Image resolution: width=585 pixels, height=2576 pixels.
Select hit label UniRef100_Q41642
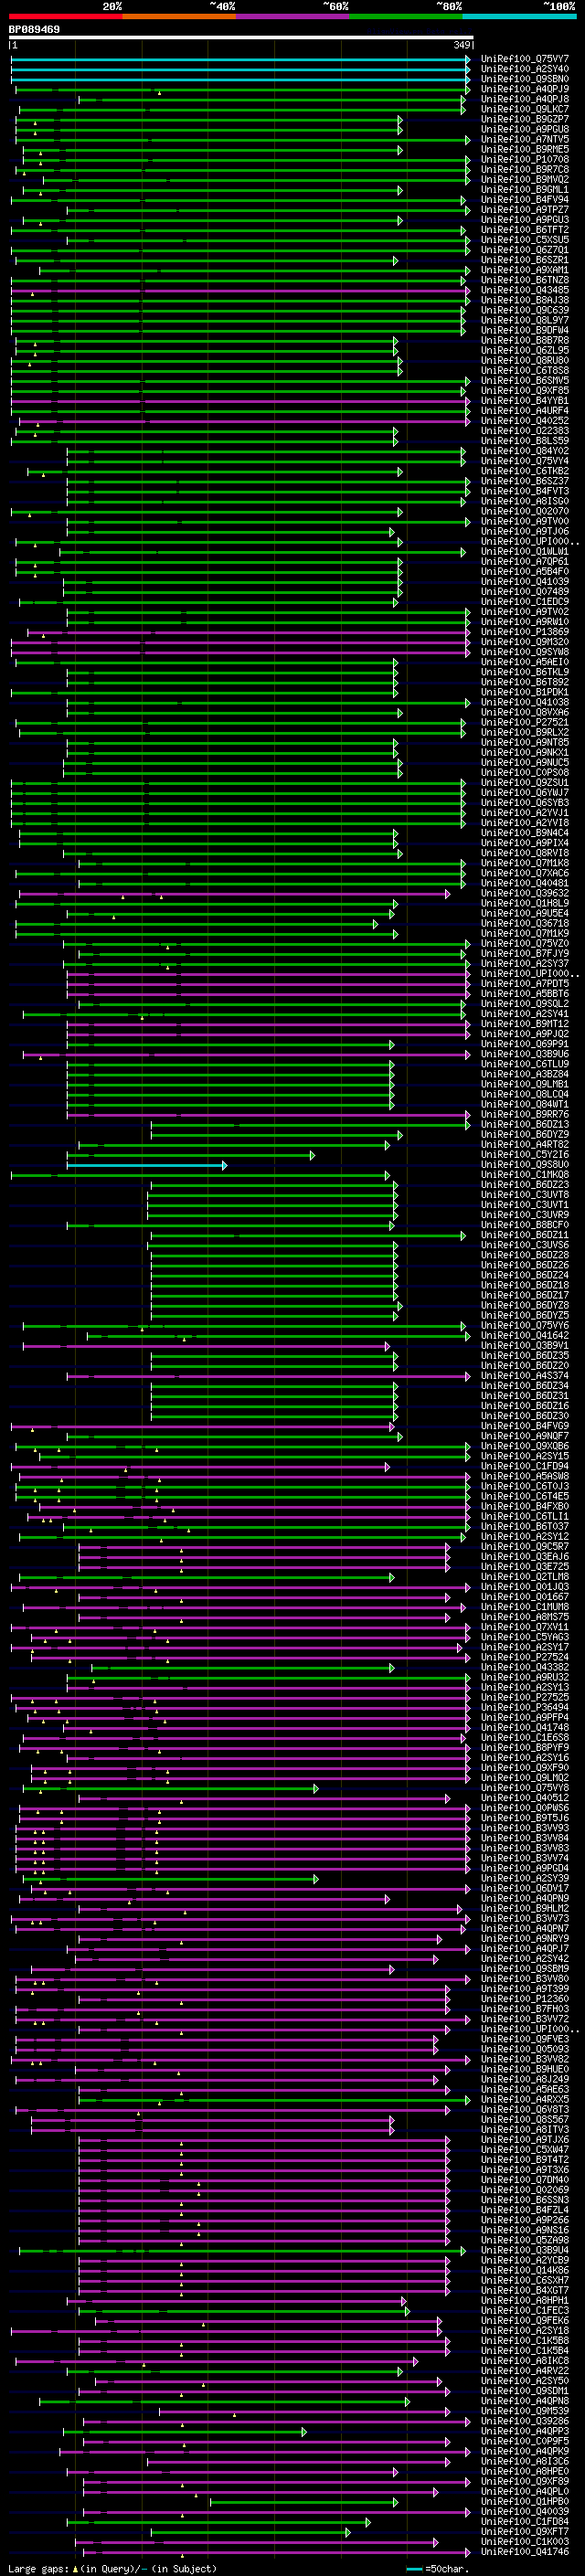pos(525,1335)
